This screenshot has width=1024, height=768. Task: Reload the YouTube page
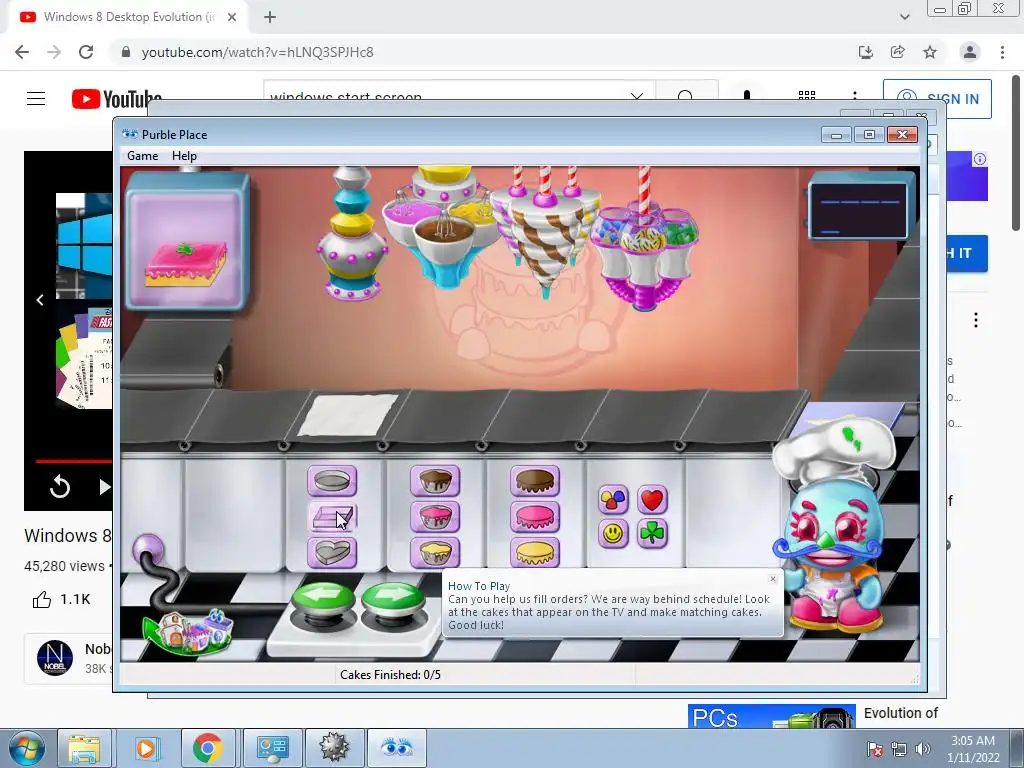point(86,52)
